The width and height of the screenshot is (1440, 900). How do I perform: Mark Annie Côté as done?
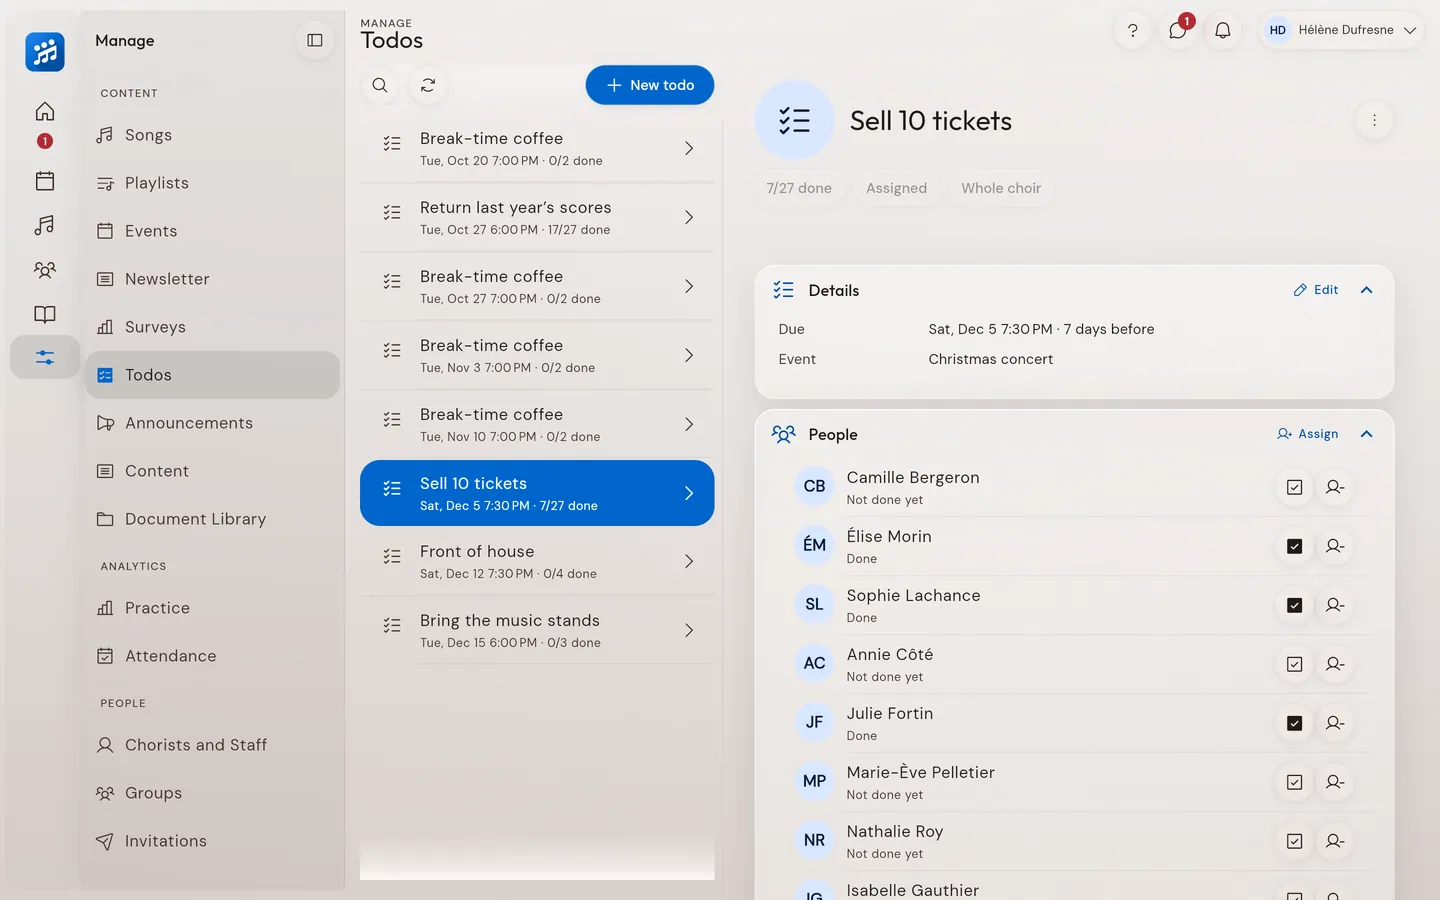[x=1294, y=664]
